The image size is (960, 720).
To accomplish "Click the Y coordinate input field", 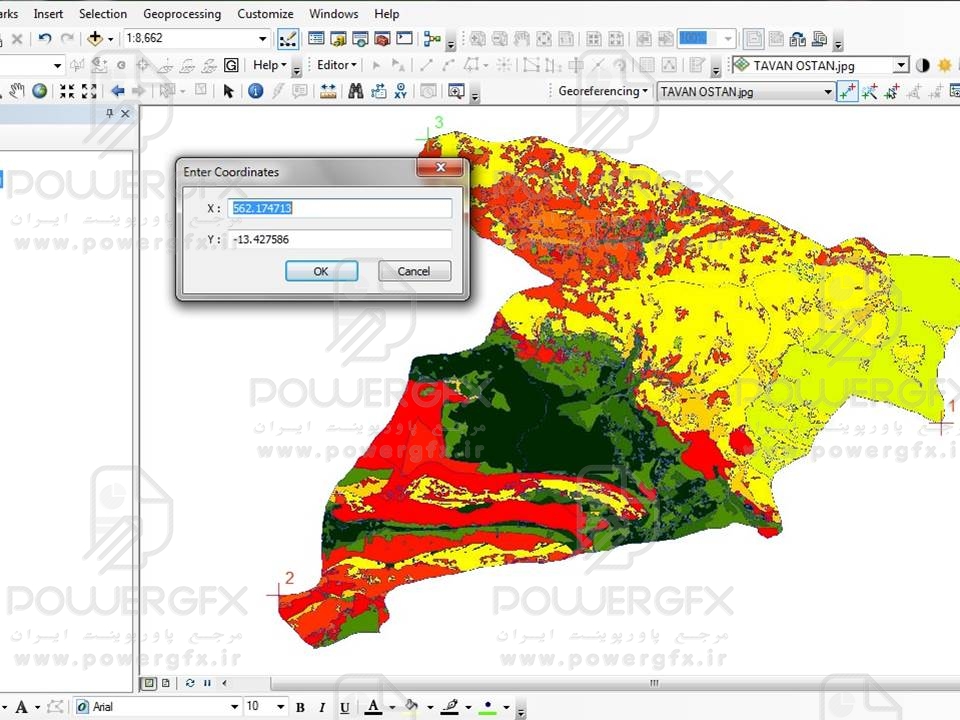I will (x=340, y=240).
